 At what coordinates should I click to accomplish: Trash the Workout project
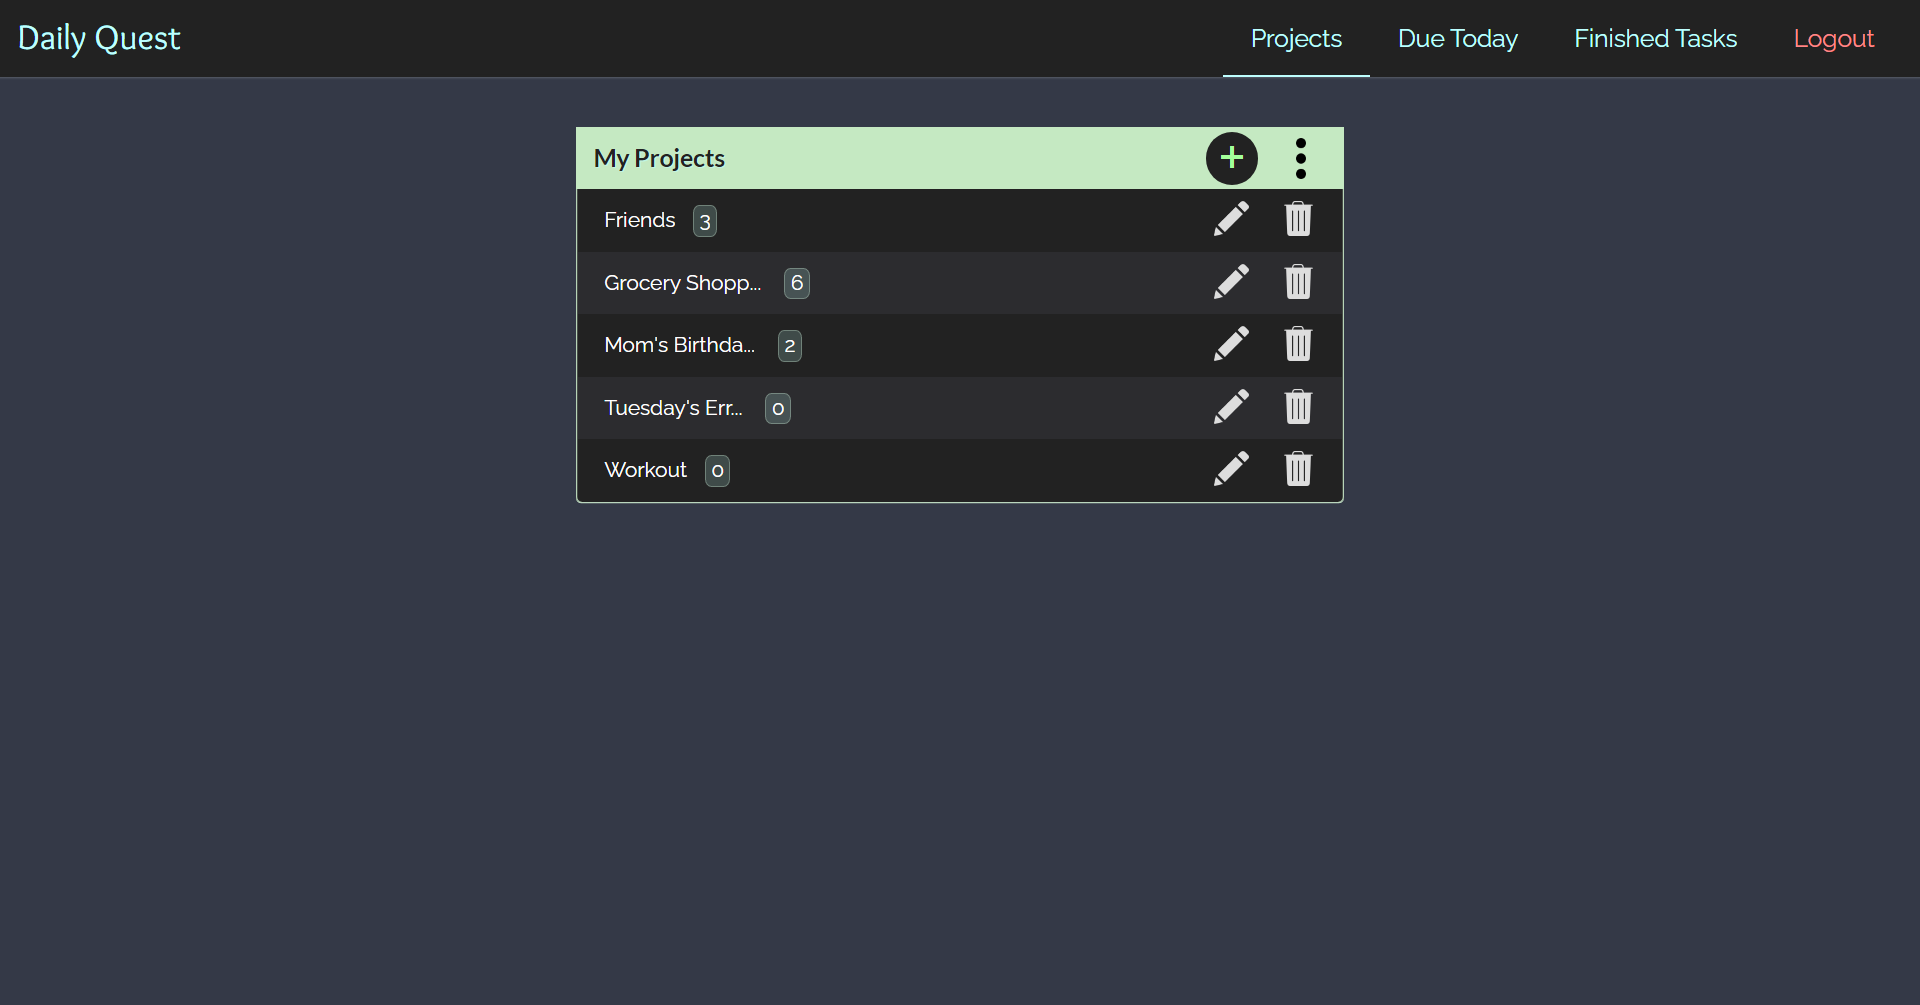tap(1297, 469)
